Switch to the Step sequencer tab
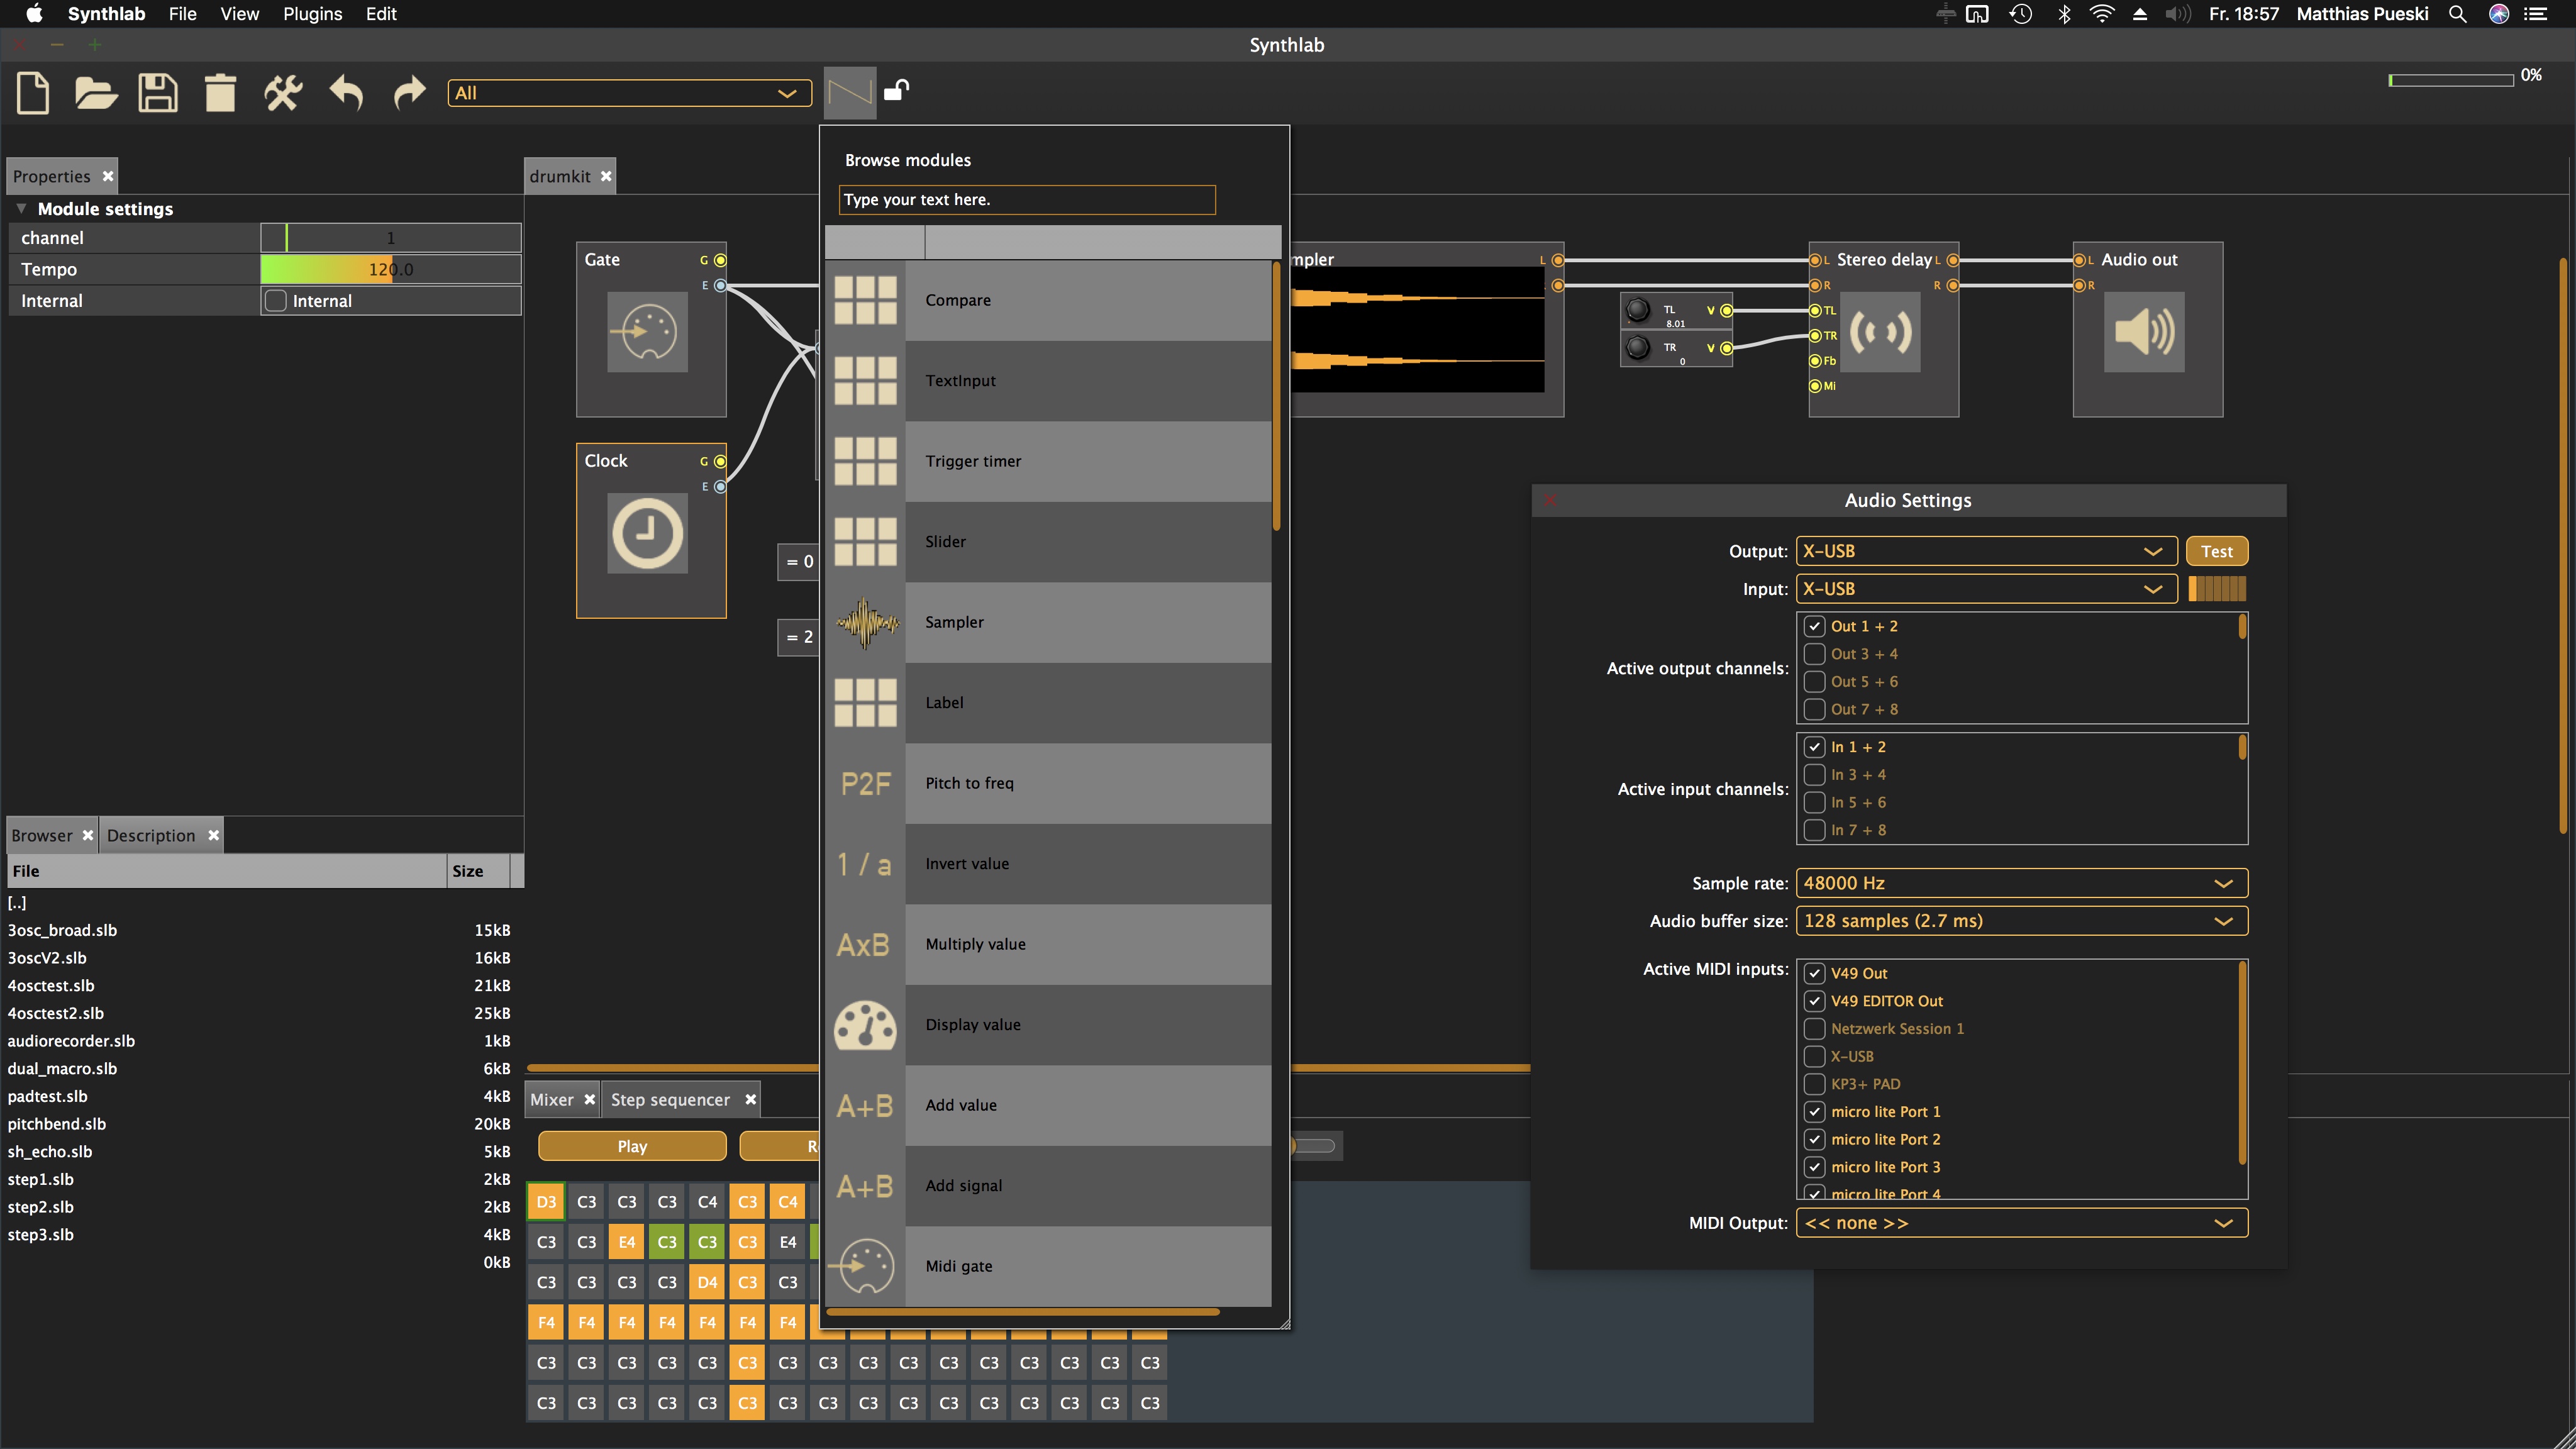Screen dimensions: 2576x1449 click(670, 1099)
